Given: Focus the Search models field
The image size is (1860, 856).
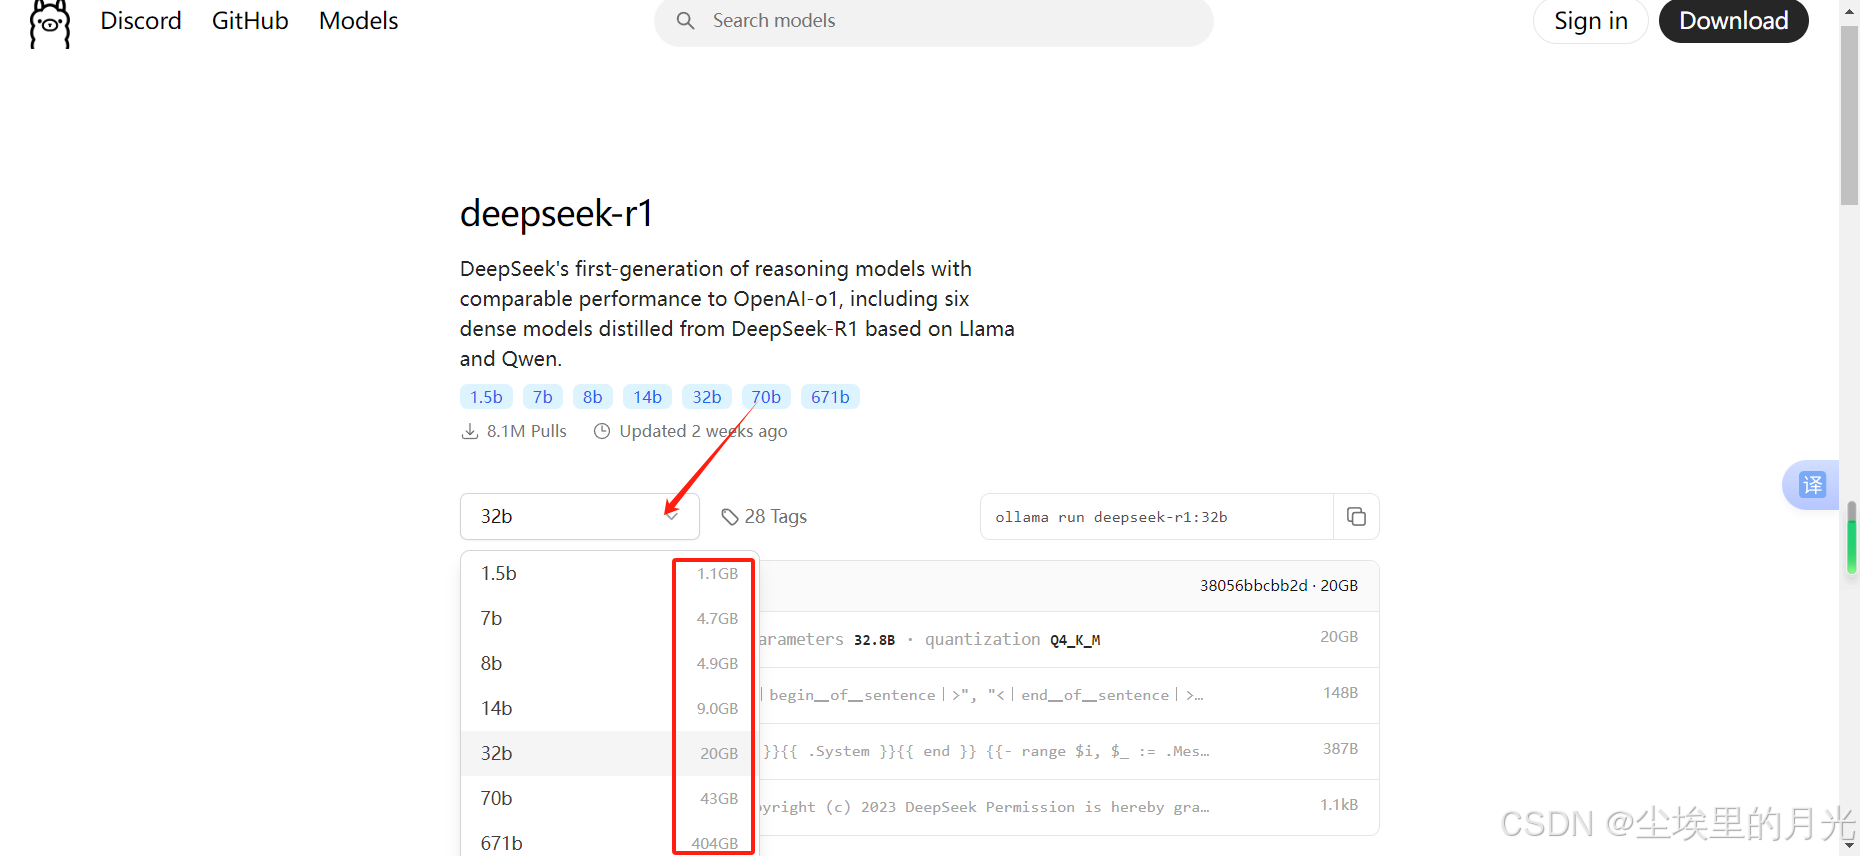Looking at the screenshot, I should [x=933, y=21].
